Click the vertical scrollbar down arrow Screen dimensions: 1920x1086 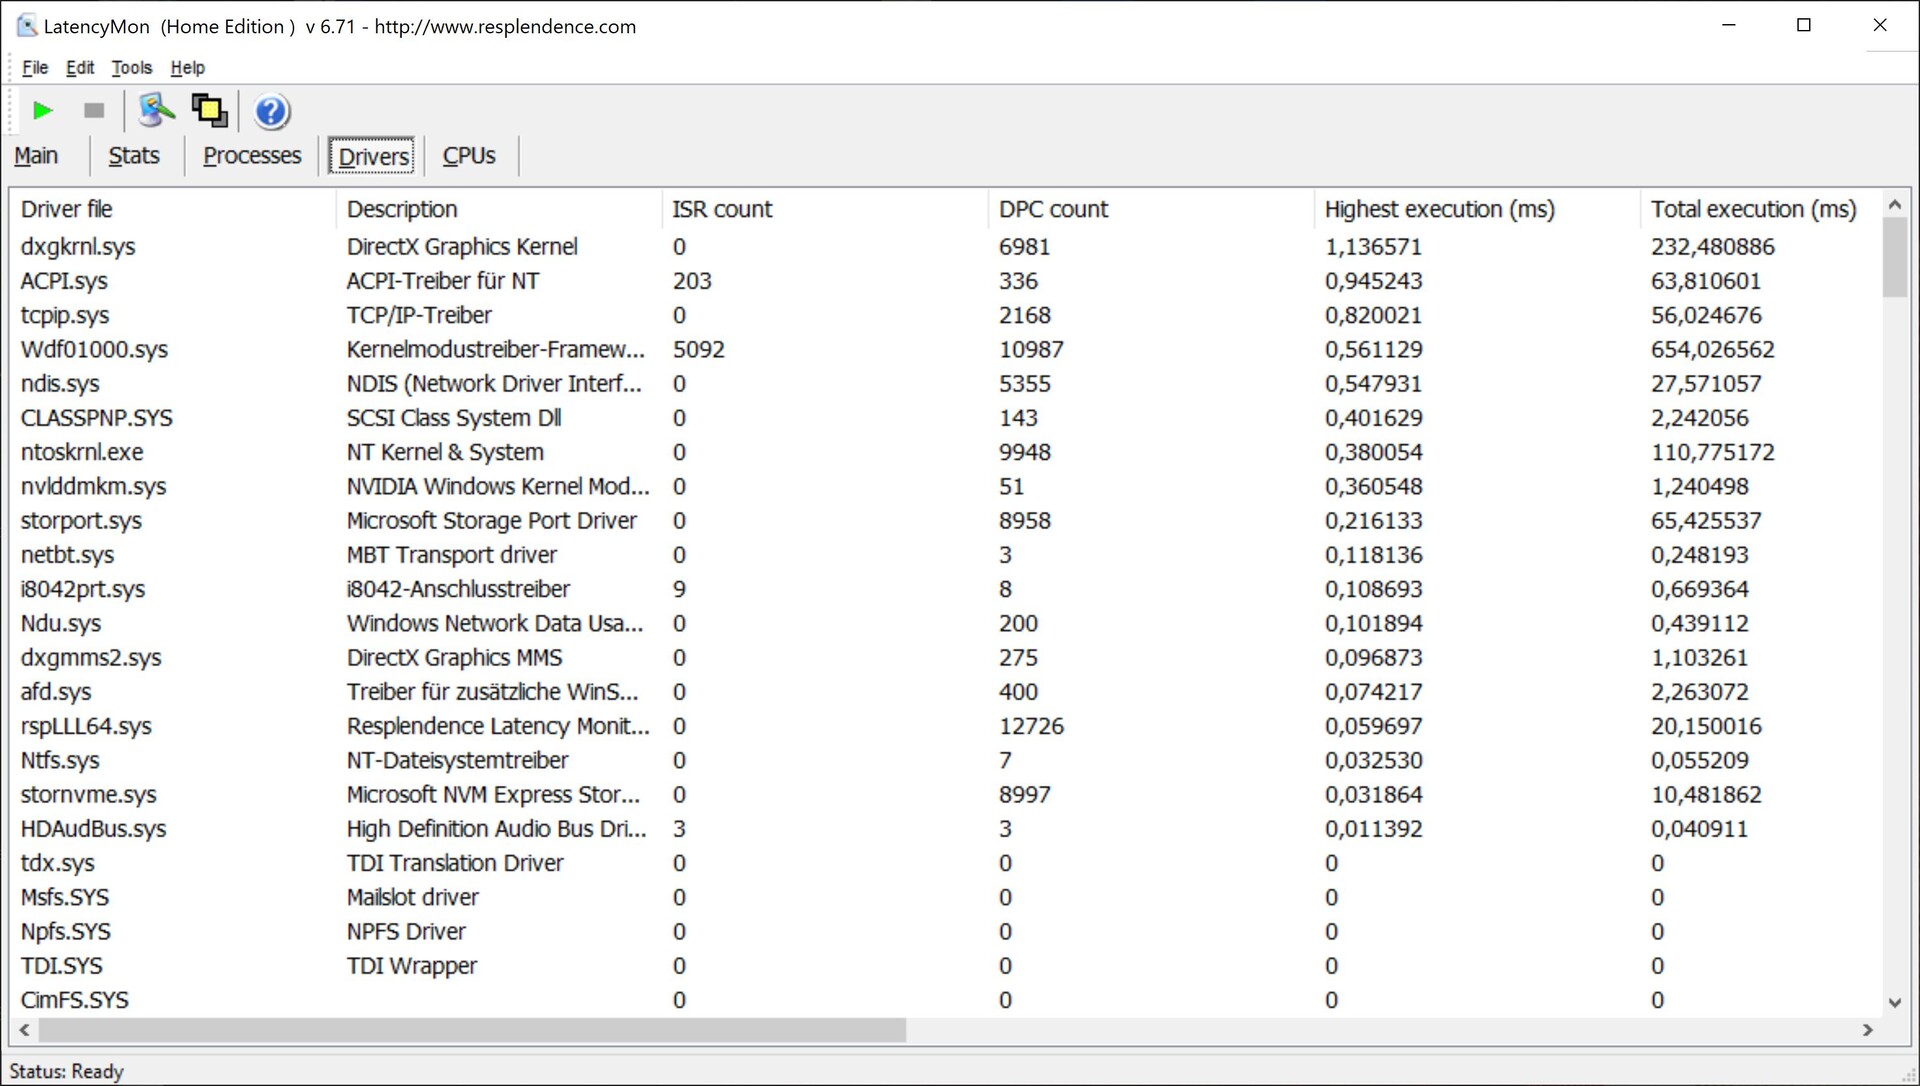[1894, 1001]
